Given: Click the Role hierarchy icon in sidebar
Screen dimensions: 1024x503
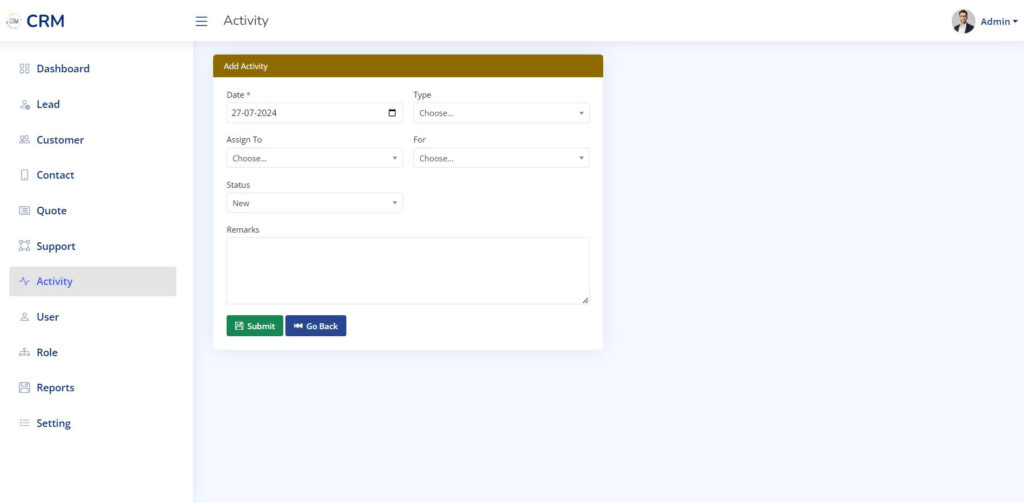Looking at the screenshot, I should point(25,353).
